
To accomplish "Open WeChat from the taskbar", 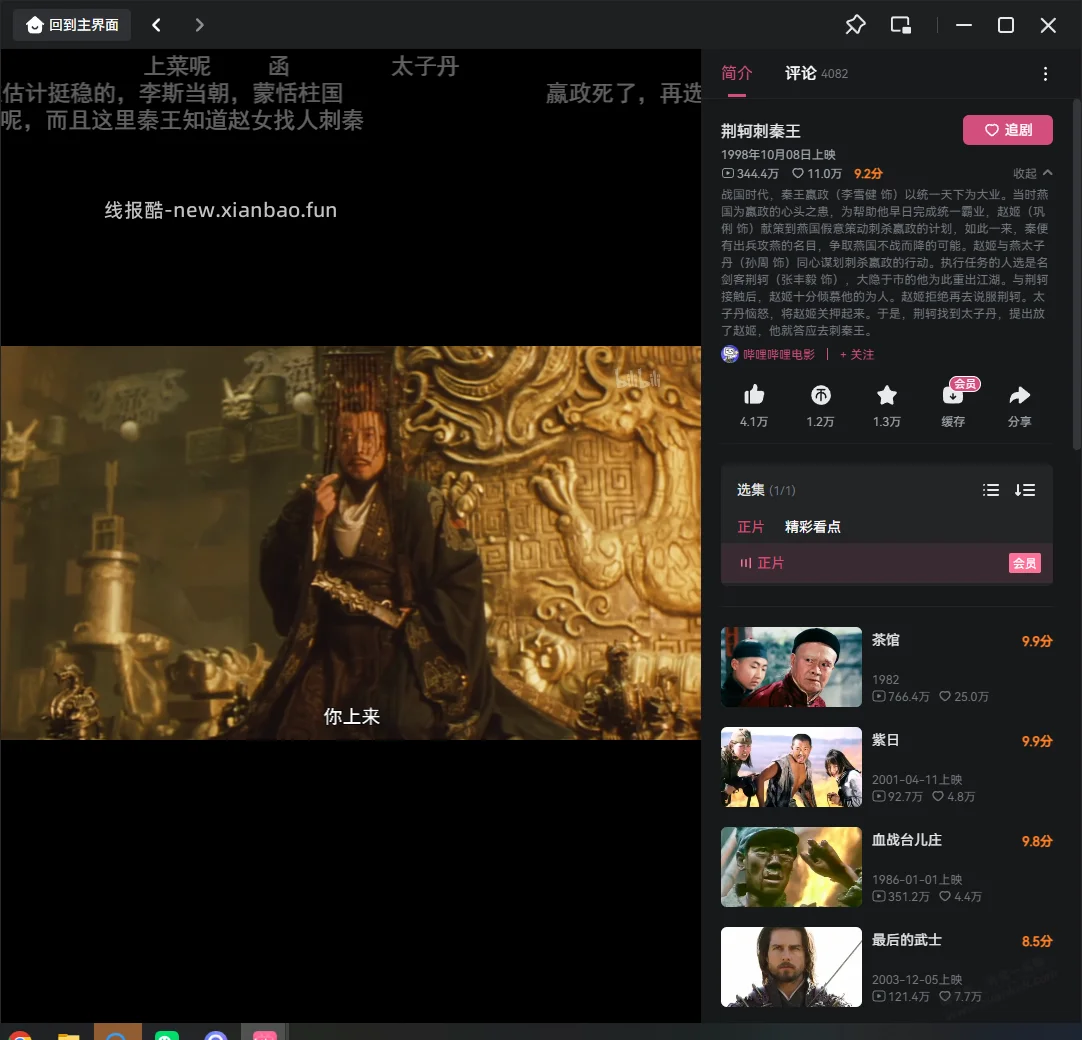I will point(167,1034).
